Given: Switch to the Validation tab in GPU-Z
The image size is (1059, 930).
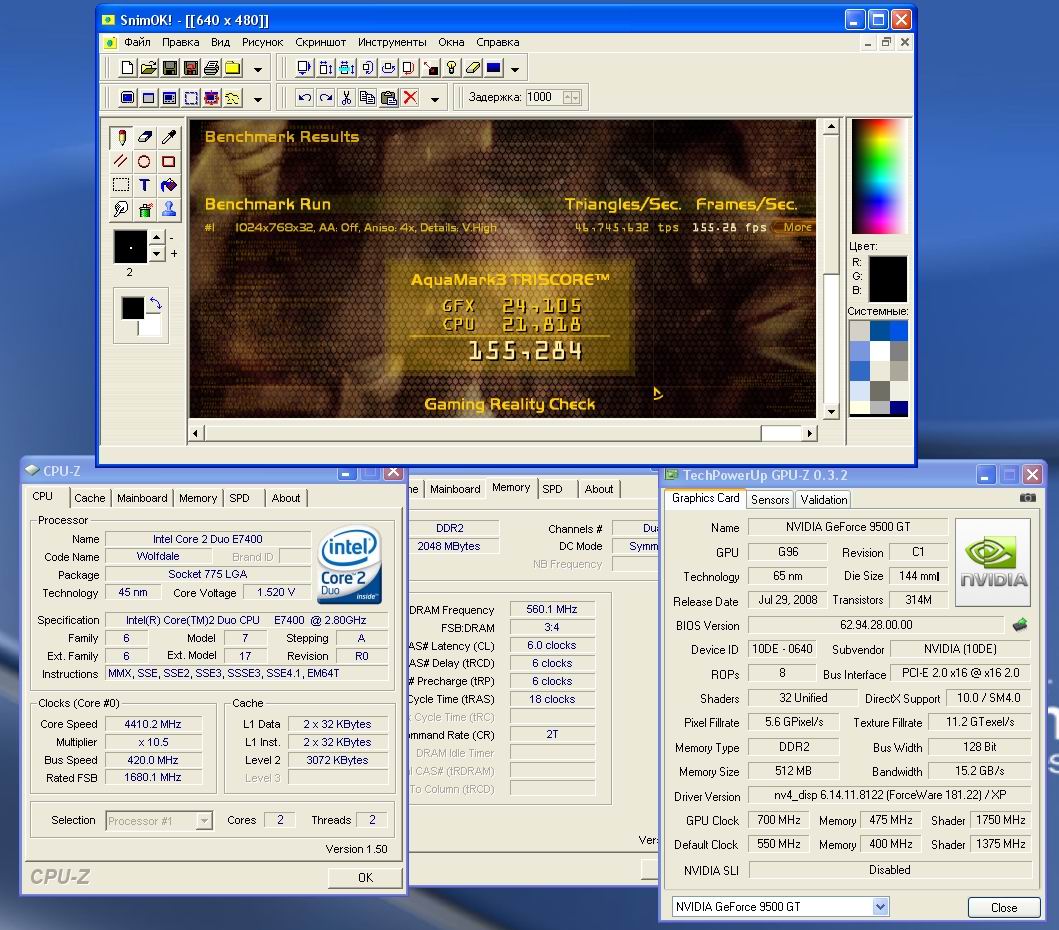Looking at the screenshot, I should [x=823, y=499].
